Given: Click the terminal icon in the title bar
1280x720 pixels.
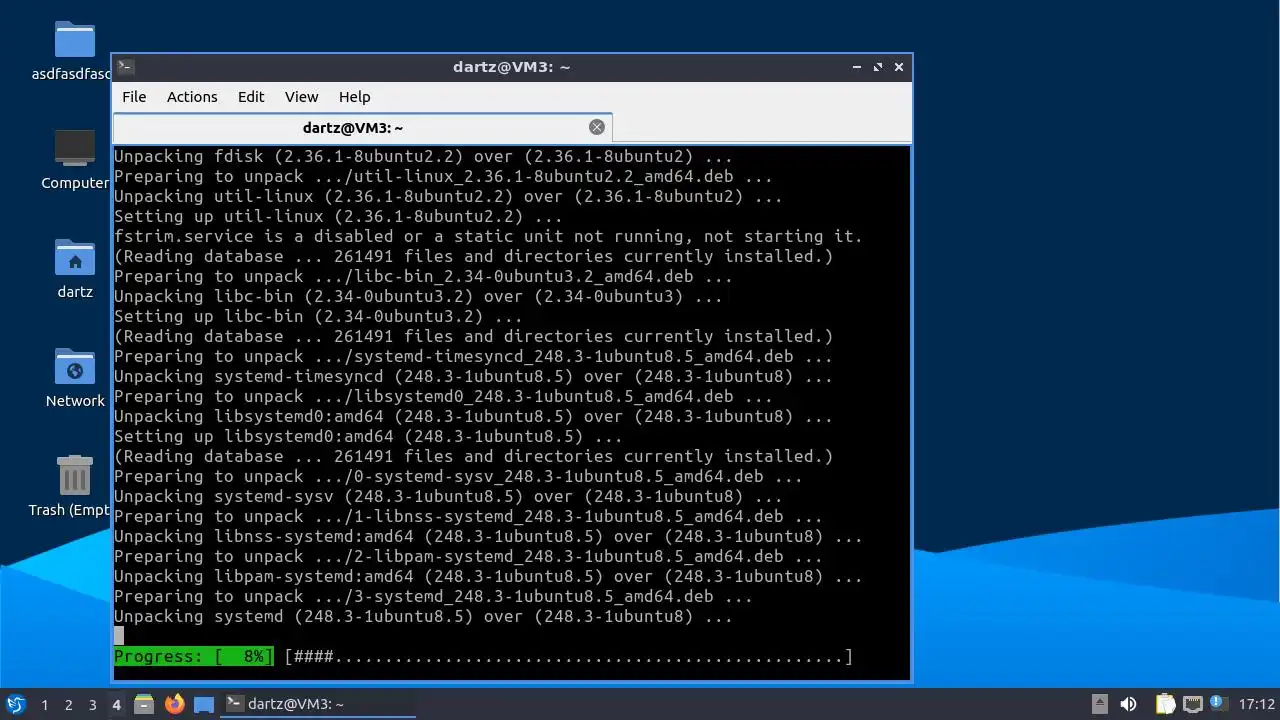Looking at the screenshot, I should click(x=125, y=67).
